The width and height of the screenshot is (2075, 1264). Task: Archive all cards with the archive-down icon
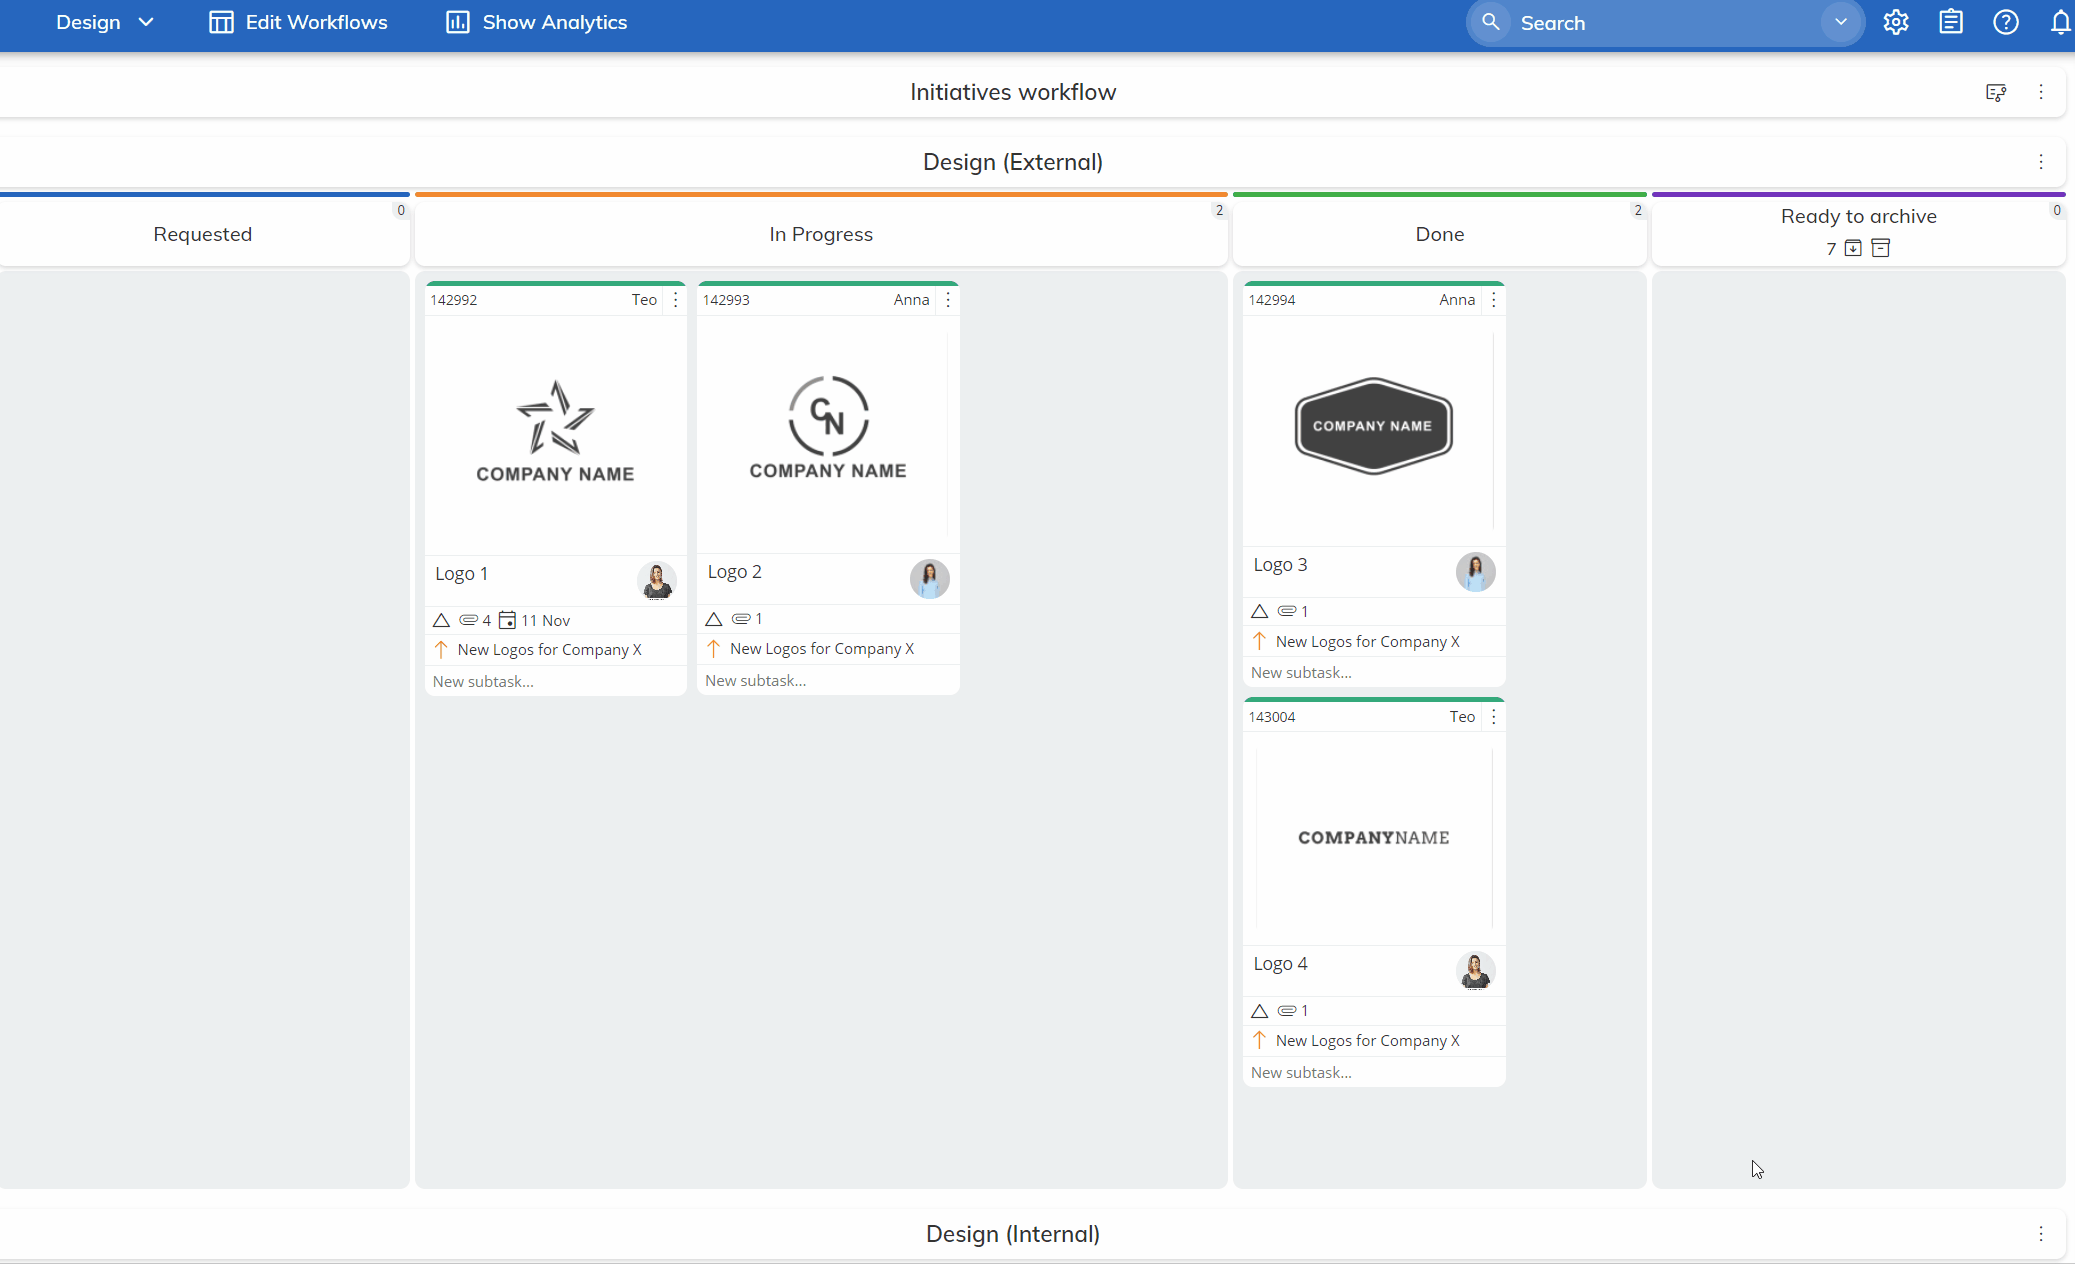click(x=1851, y=248)
